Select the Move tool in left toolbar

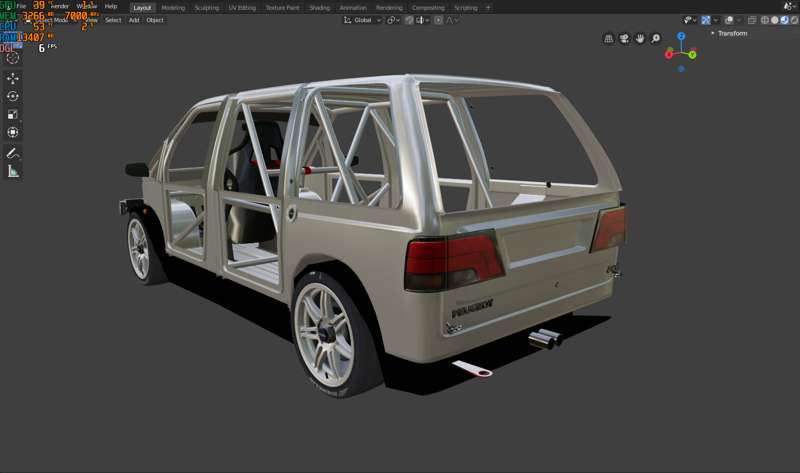[x=13, y=78]
